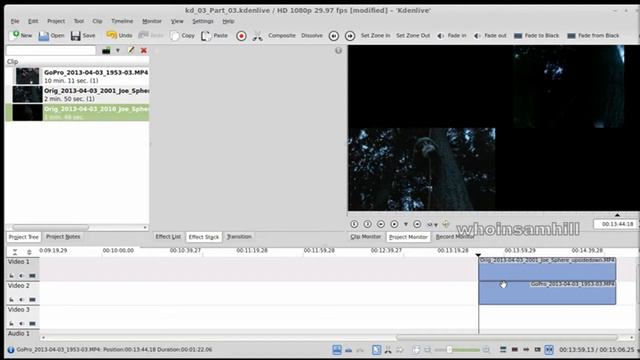This screenshot has height=360, width=640.
Task: Select the GoPro_2013-04-03_1953-03.MP4 clip in project tree
Action: pos(78,76)
